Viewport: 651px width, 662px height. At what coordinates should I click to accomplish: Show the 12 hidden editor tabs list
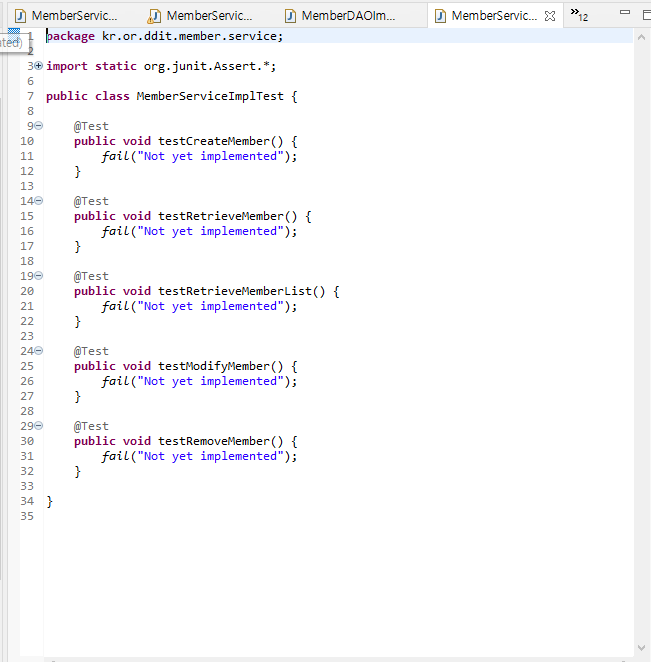click(x=579, y=15)
